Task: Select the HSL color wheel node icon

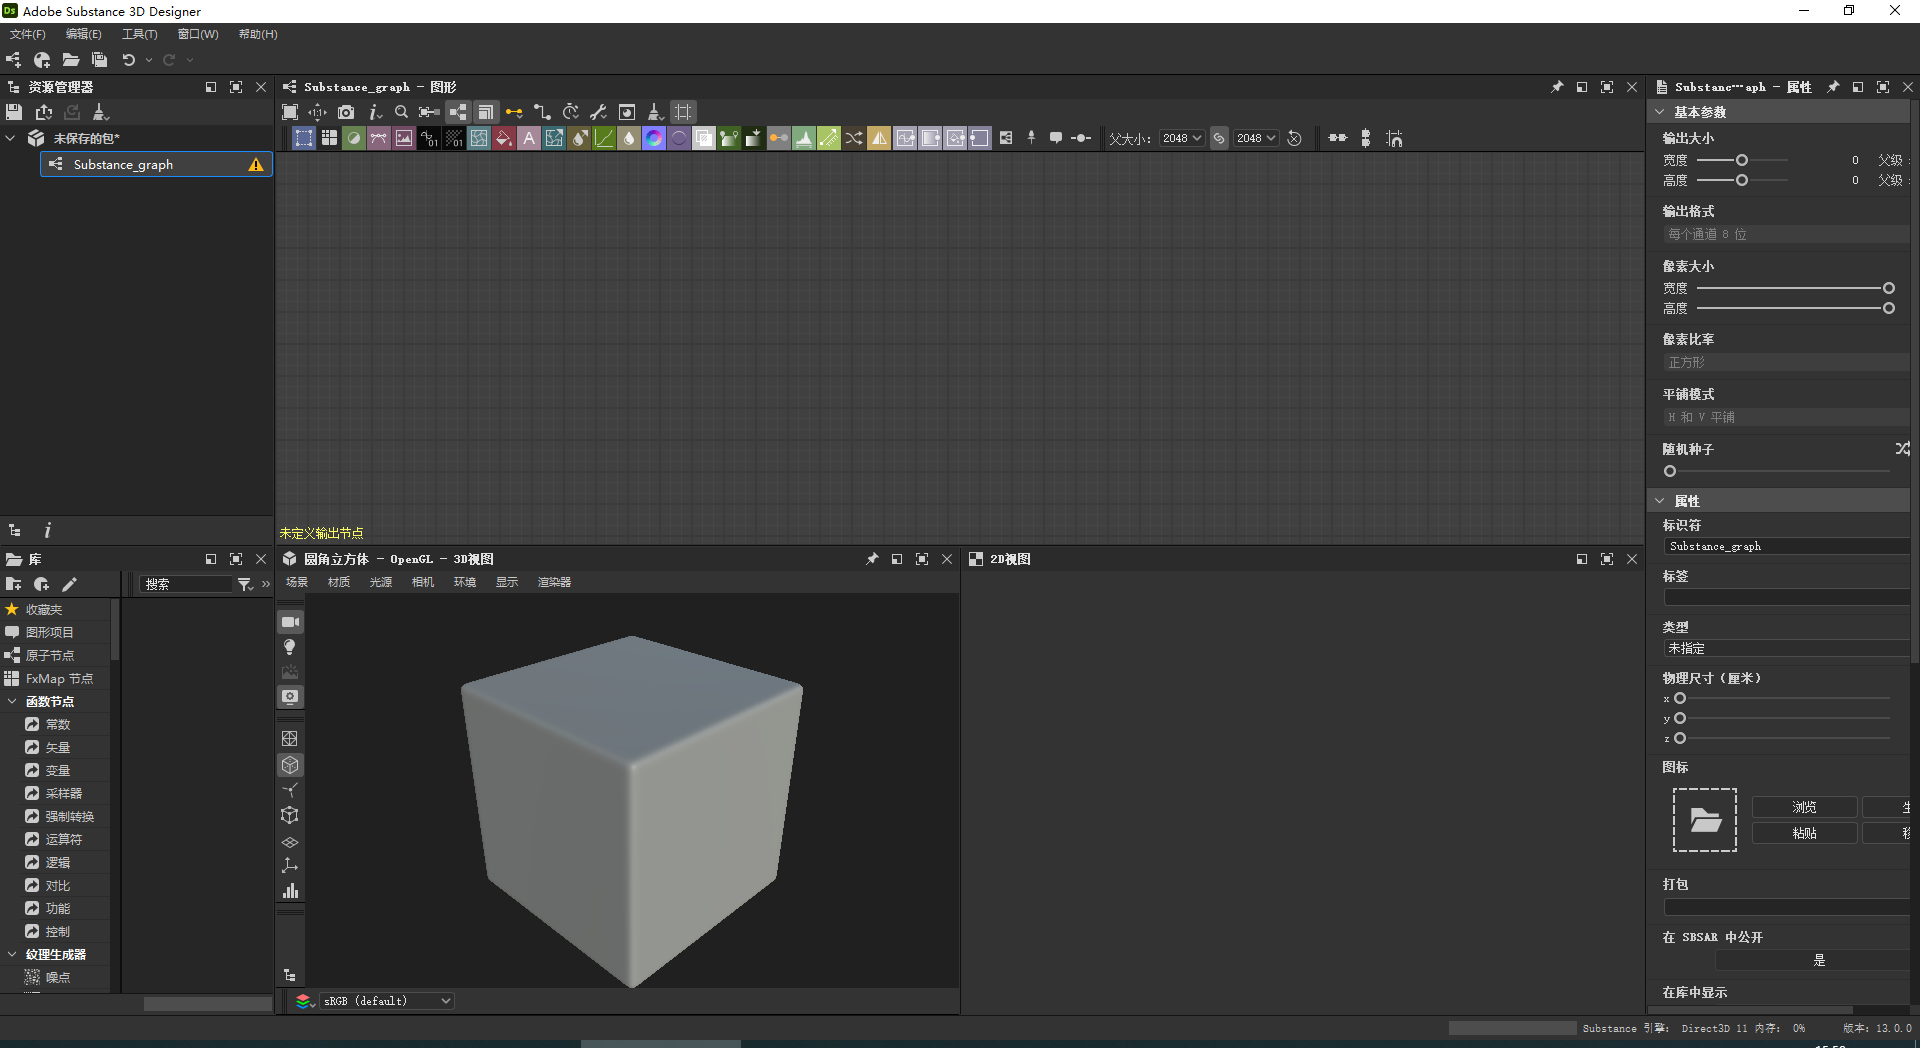Action: pyautogui.click(x=655, y=138)
